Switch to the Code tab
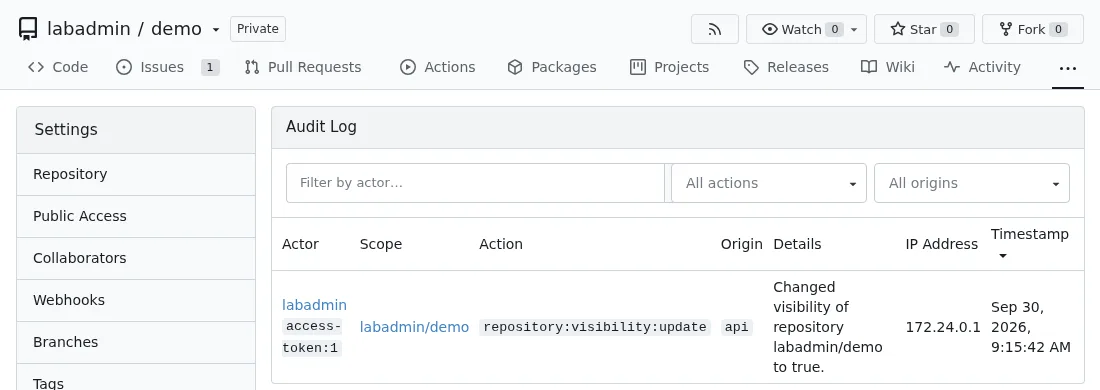 (58, 67)
